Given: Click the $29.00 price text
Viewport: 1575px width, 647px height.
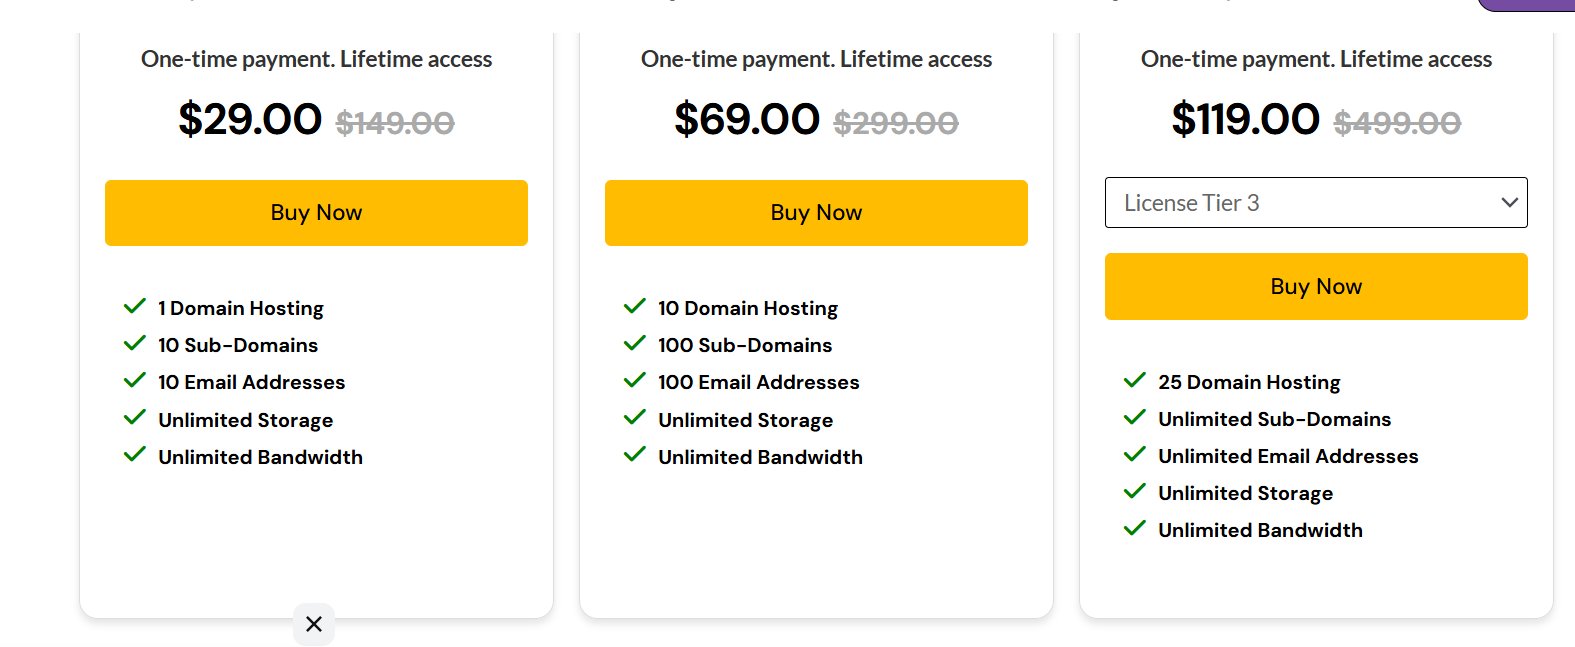Looking at the screenshot, I should 250,120.
